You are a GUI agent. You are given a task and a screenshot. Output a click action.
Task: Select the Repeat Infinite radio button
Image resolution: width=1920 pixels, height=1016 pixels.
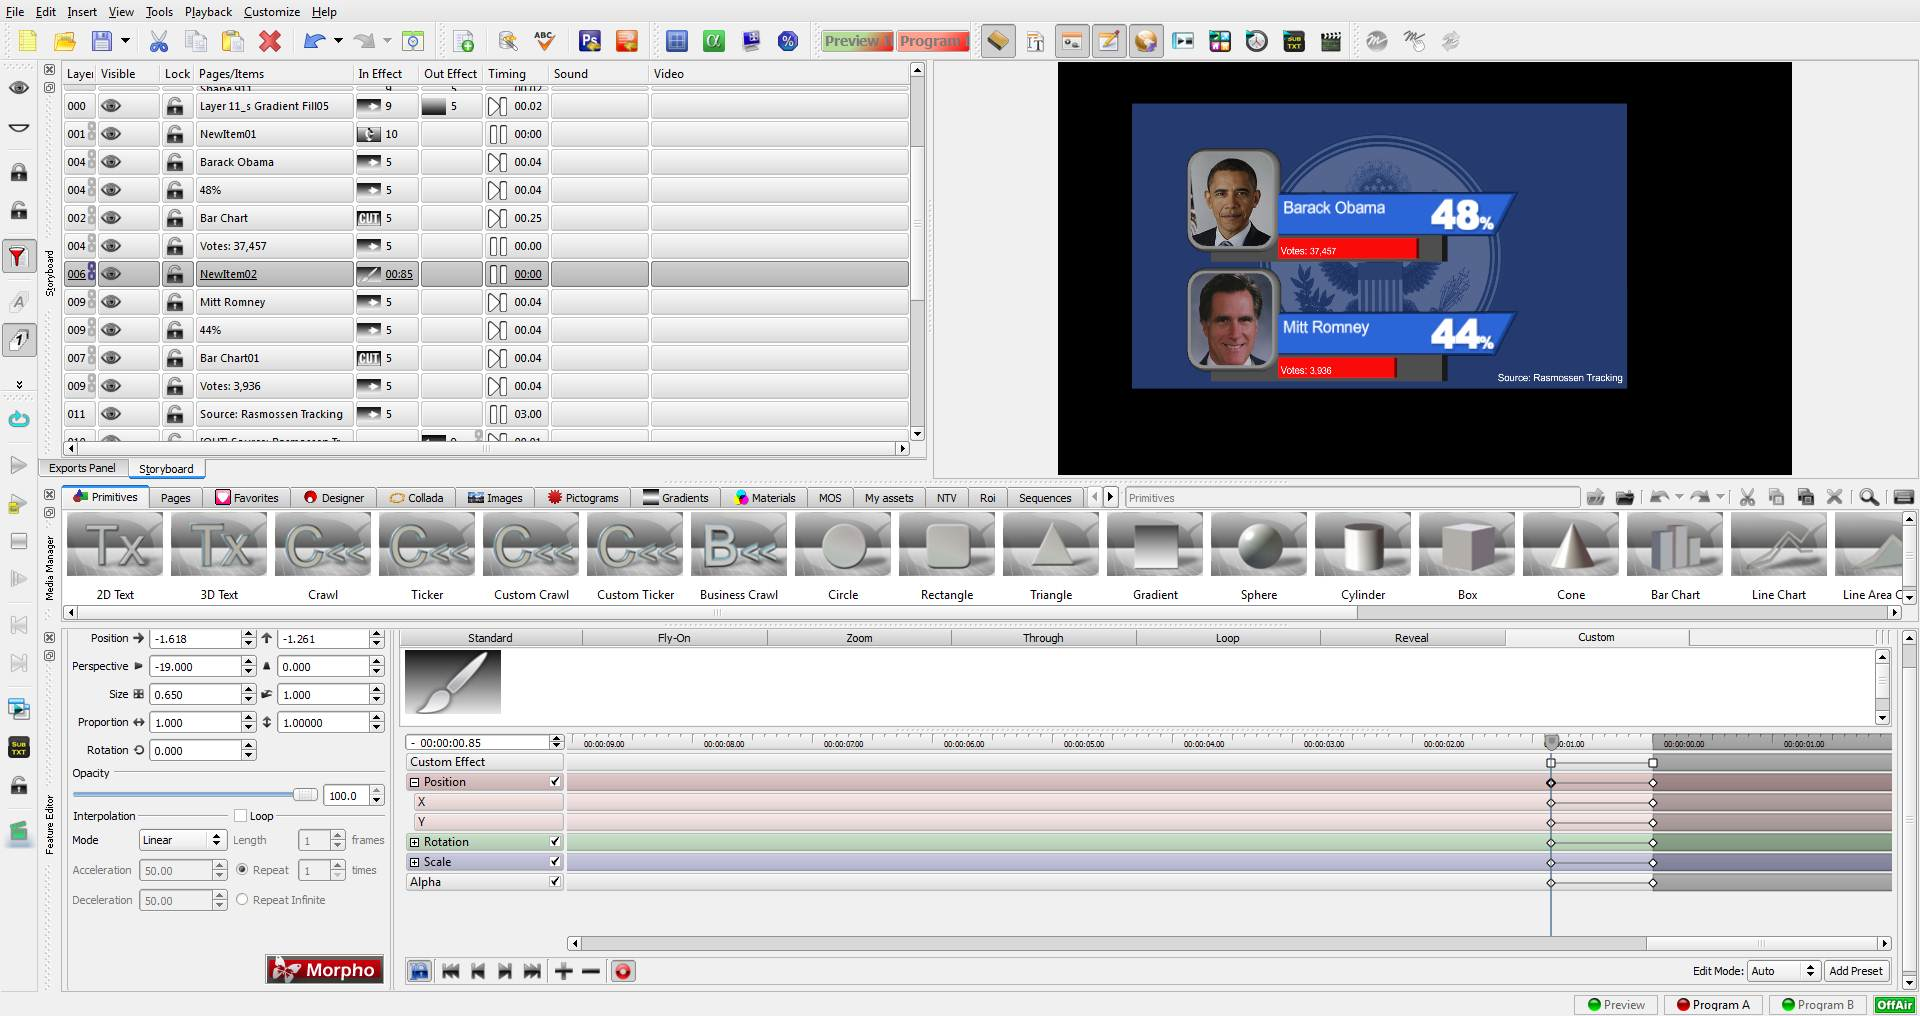(242, 900)
